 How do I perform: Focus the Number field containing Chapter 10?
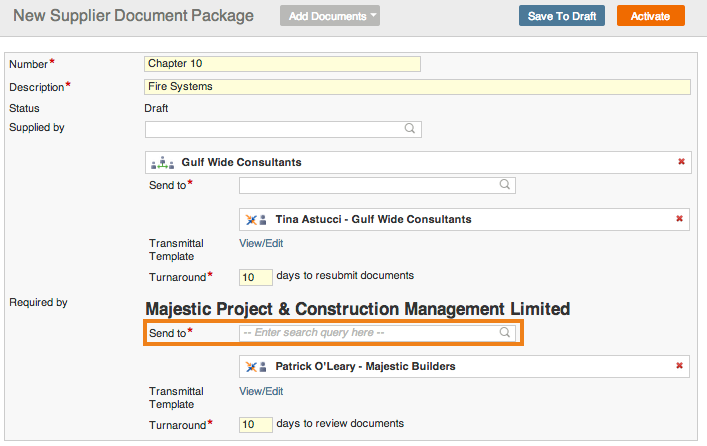(282, 64)
